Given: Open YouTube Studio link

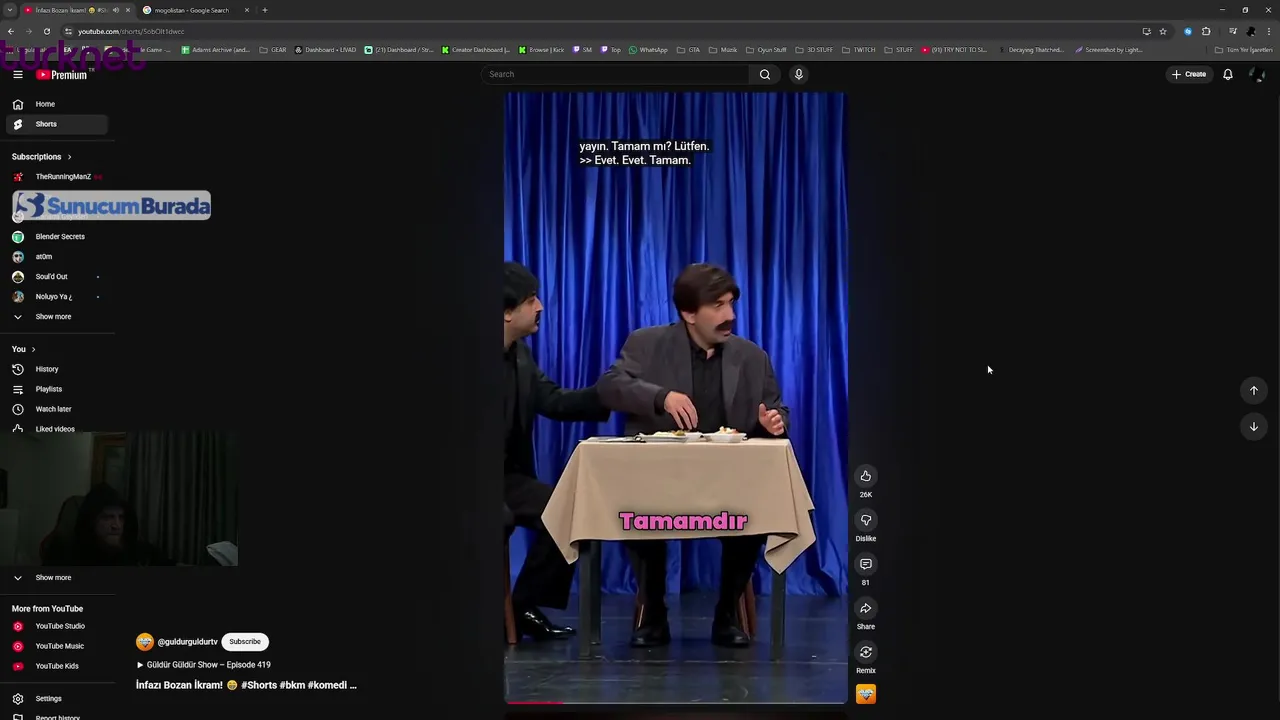Looking at the screenshot, I should [56, 626].
